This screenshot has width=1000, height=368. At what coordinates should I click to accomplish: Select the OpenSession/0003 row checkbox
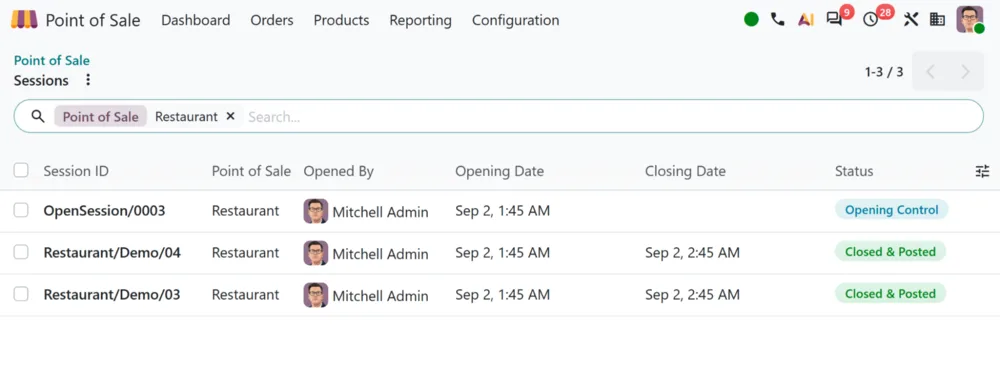point(21,210)
